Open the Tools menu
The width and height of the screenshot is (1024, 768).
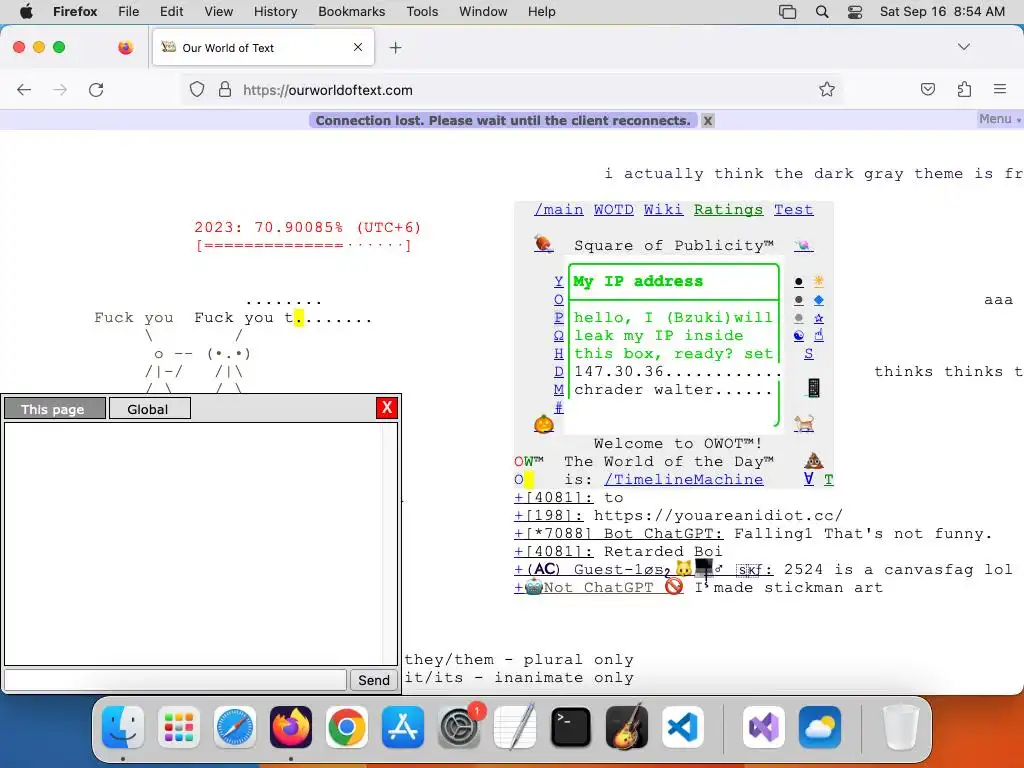coord(422,11)
